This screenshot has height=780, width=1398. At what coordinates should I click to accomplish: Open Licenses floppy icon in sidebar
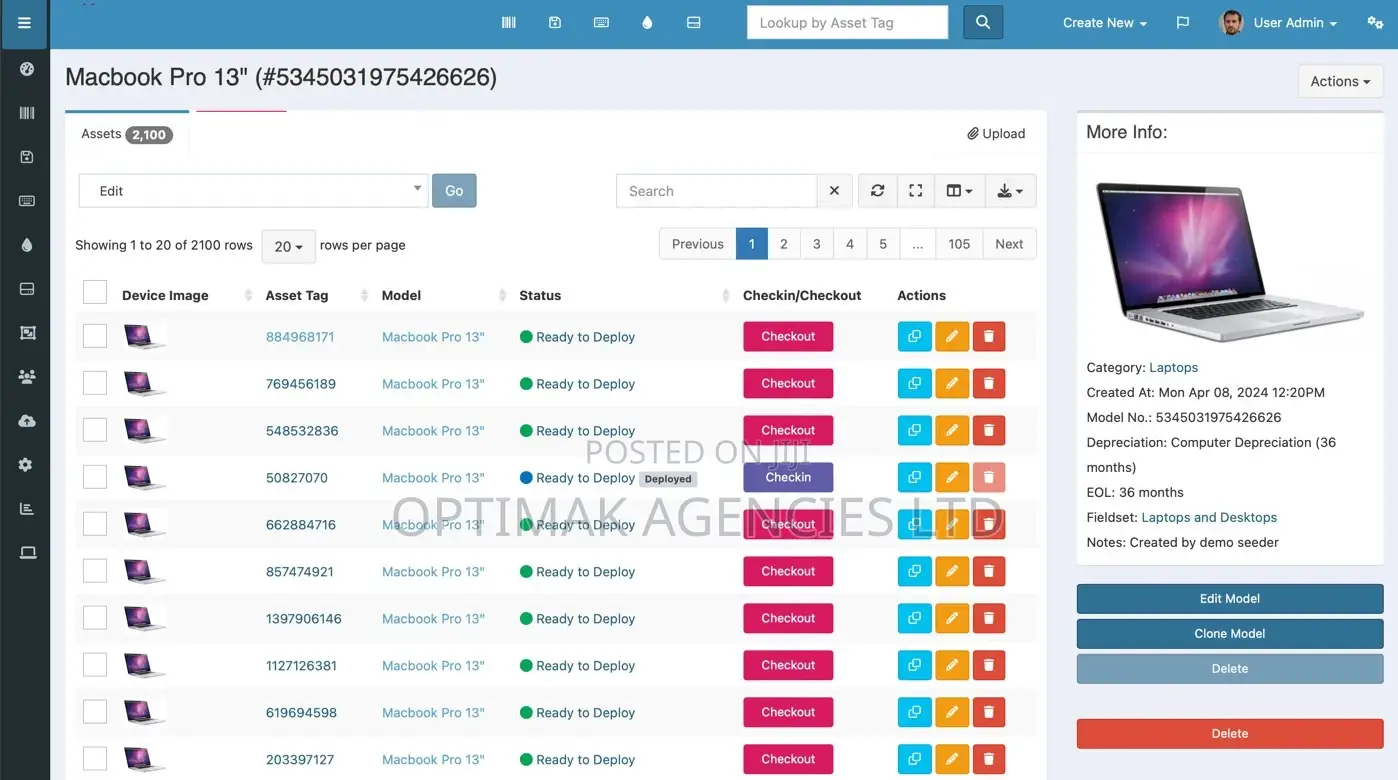click(x=27, y=157)
